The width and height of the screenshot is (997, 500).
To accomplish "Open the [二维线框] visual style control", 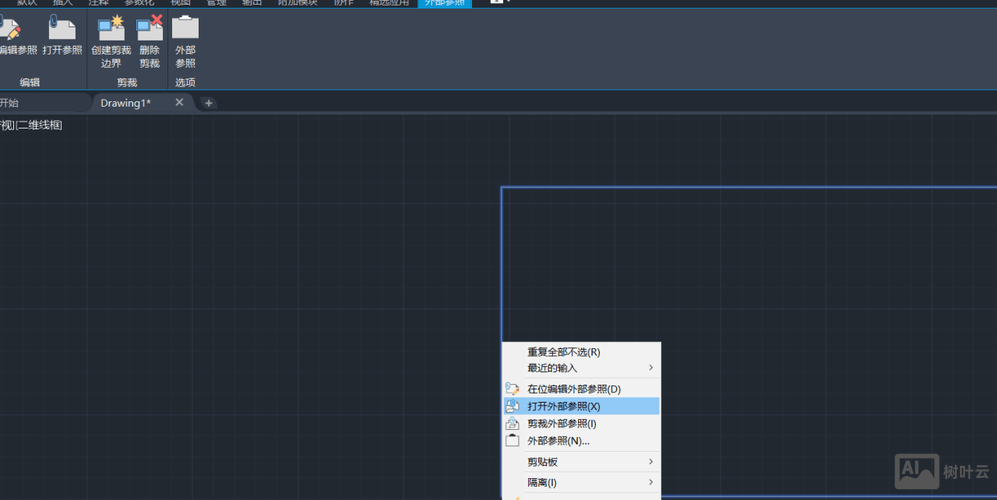I will coord(40,125).
